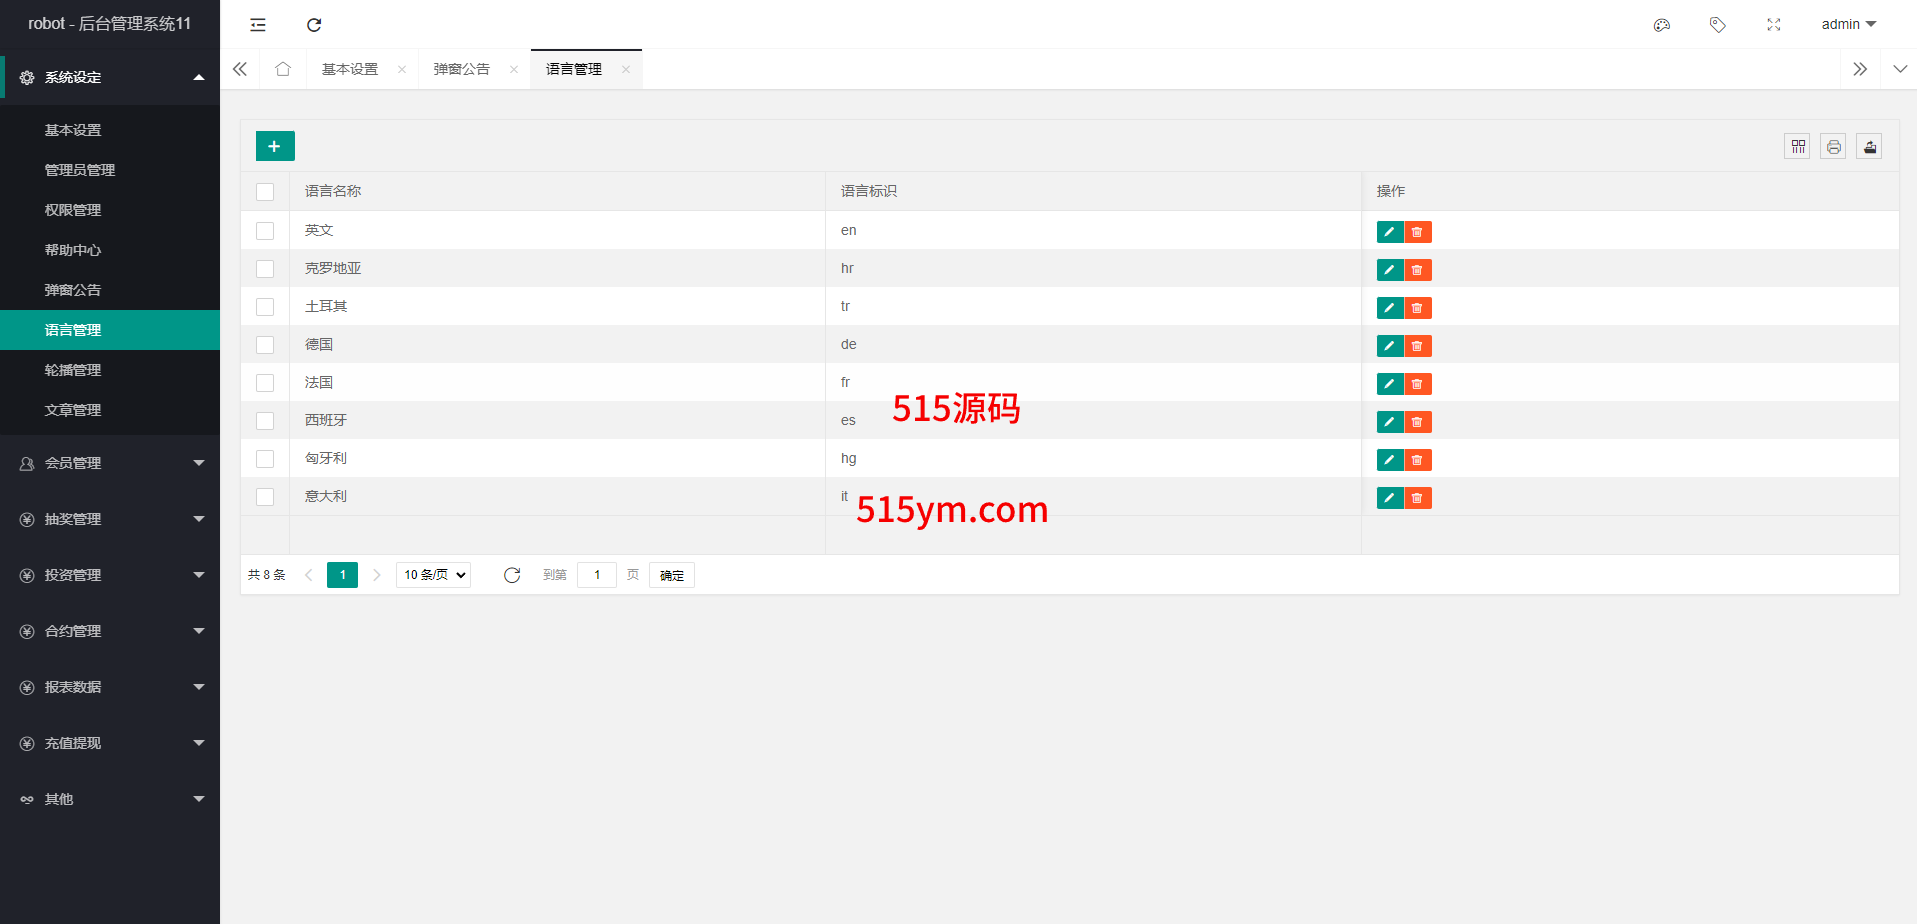Click the edit icon for the 英文 row
The height and width of the screenshot is (924, 1917).
click(x=1389, y=232)
